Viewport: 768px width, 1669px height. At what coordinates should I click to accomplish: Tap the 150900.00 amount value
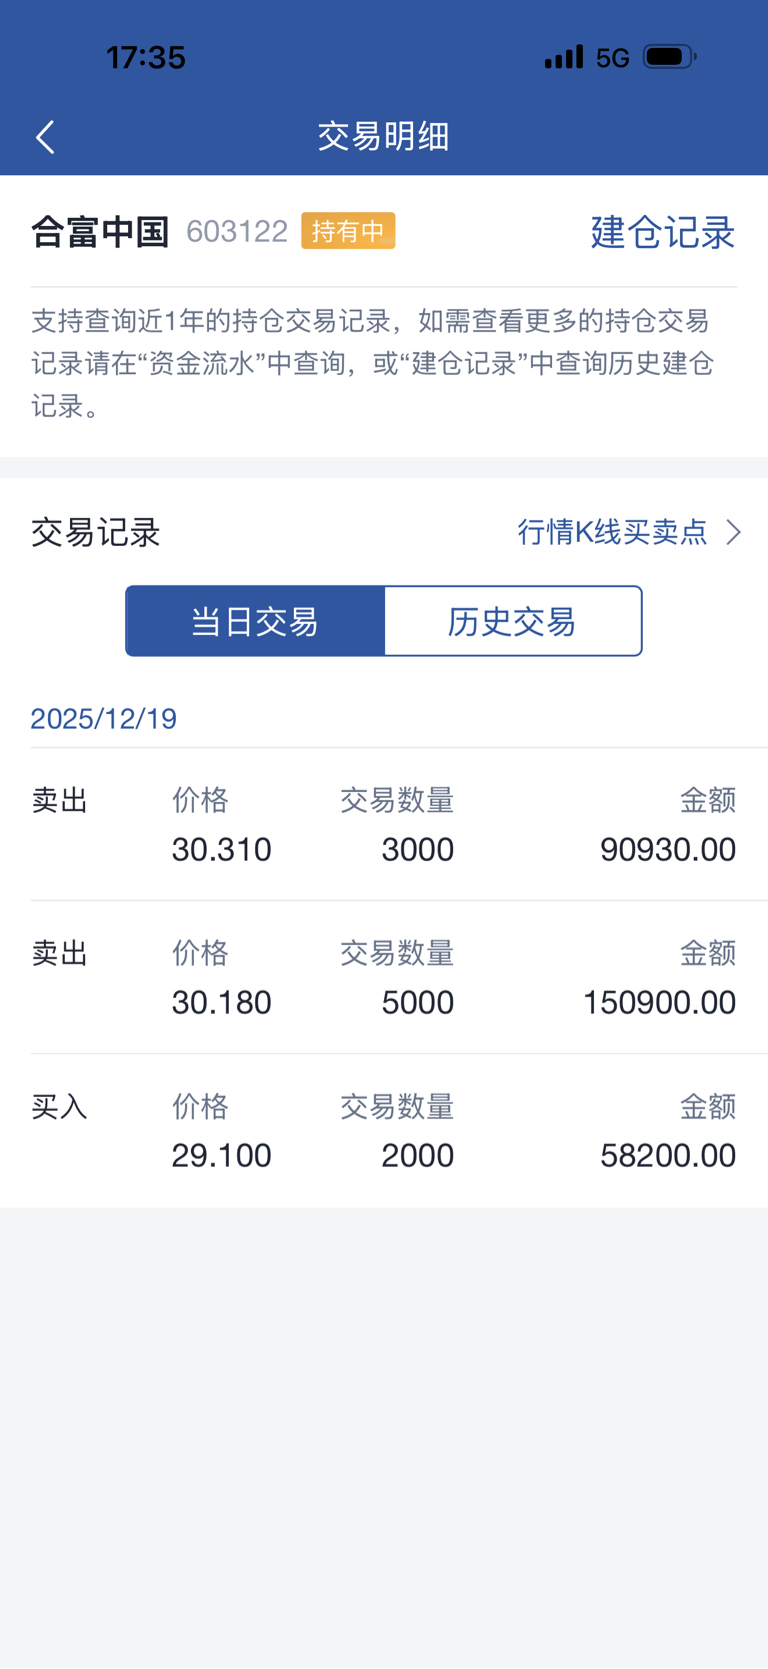[x=659, y=1002]
